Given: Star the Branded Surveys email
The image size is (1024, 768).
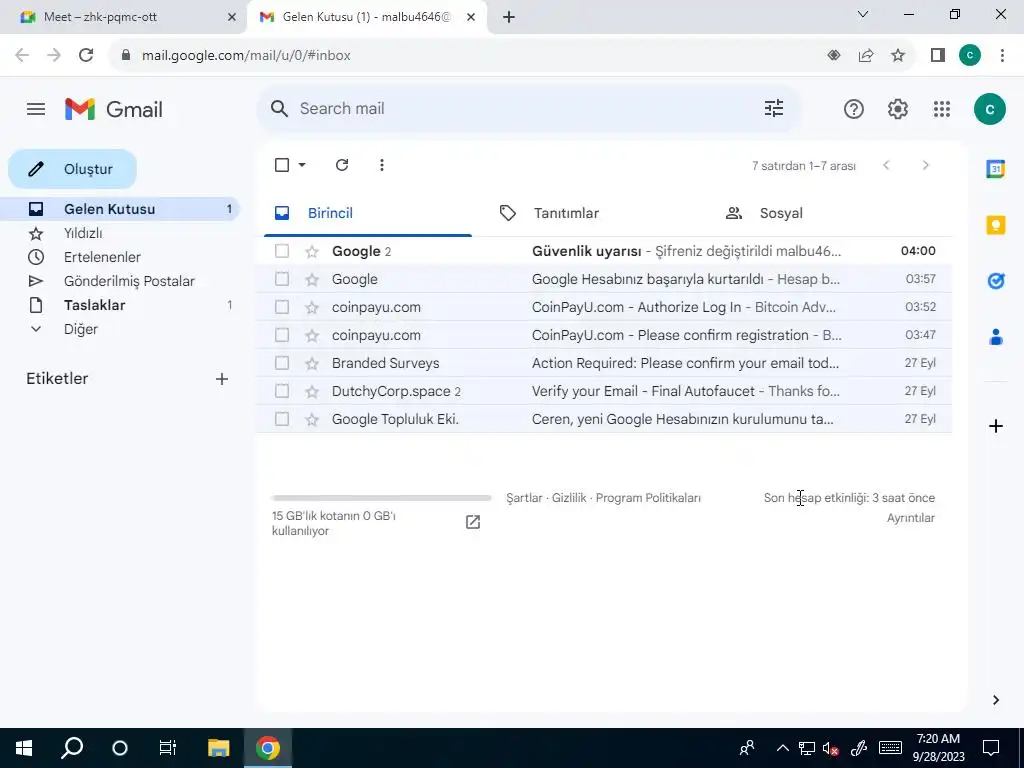Looking at the screenshot, I should pos(312,363).
